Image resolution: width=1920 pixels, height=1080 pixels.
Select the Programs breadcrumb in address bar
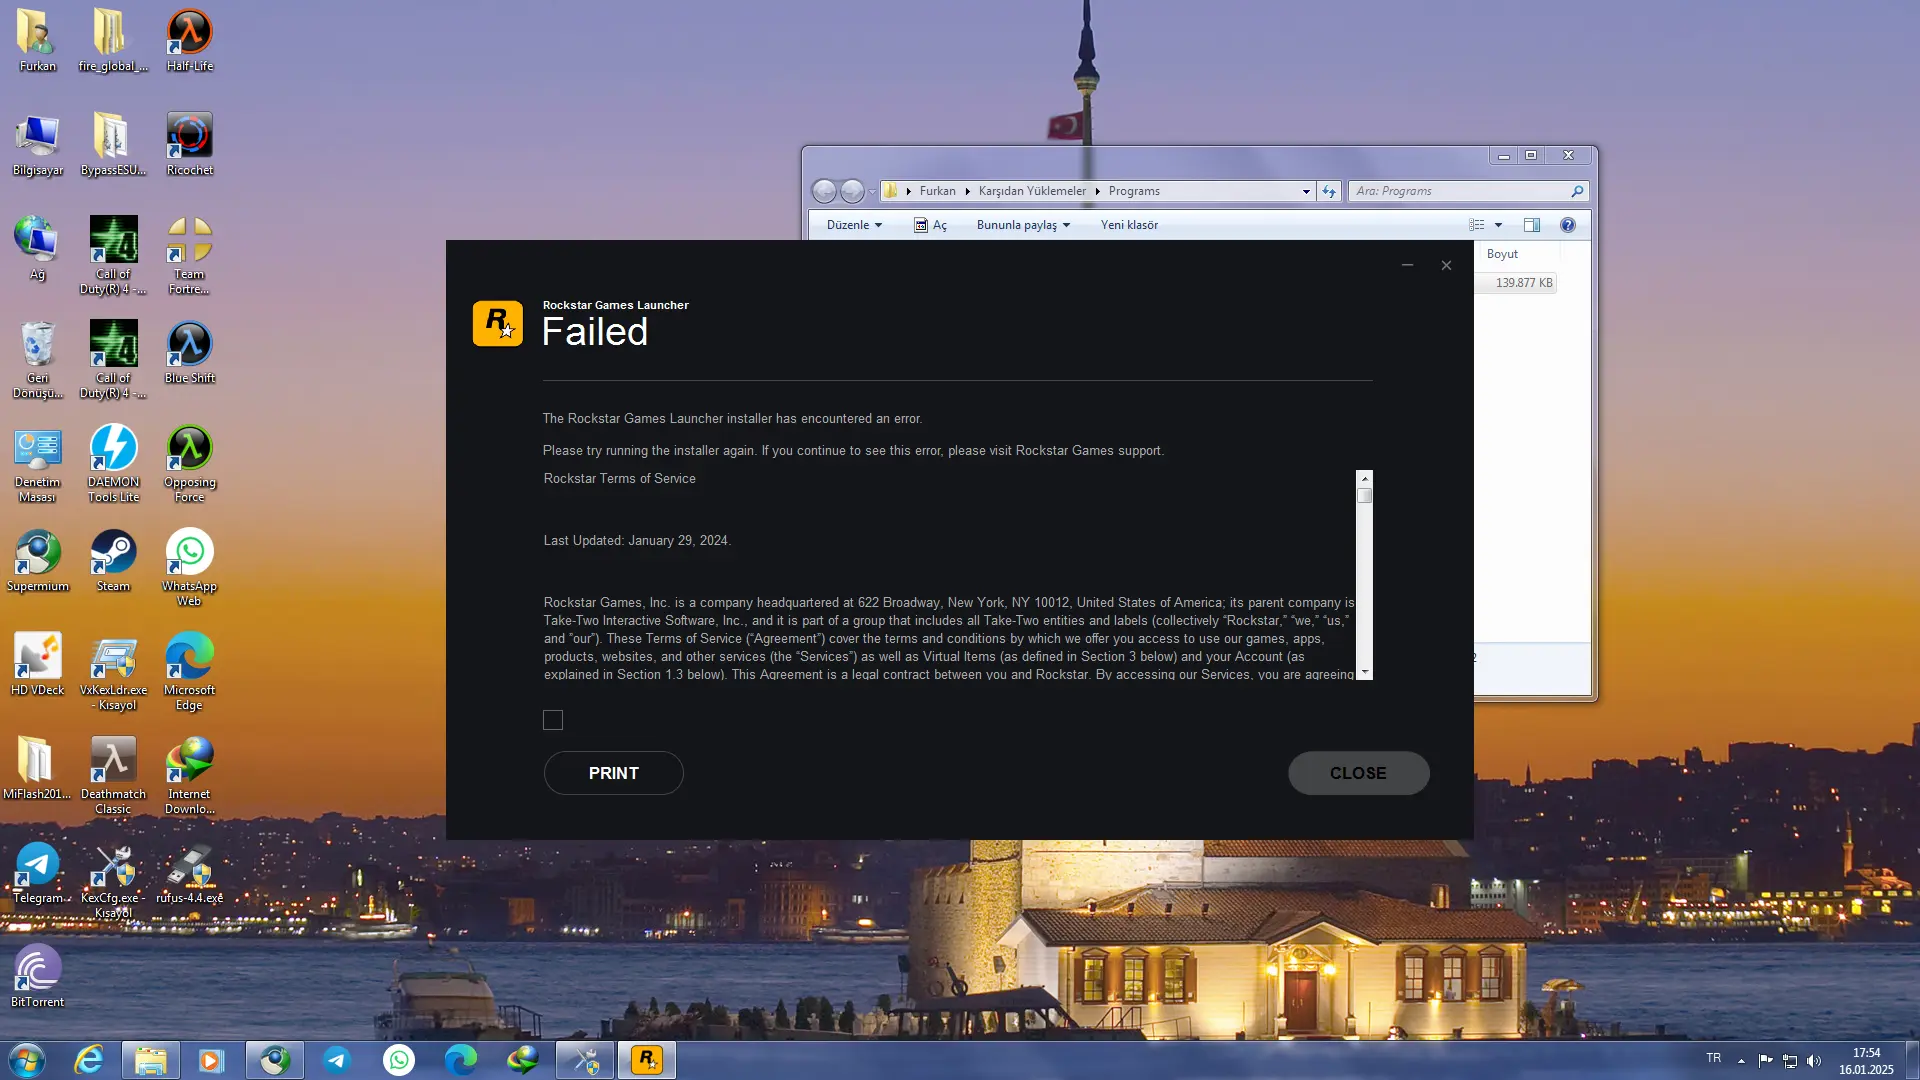click(1134, 191)
